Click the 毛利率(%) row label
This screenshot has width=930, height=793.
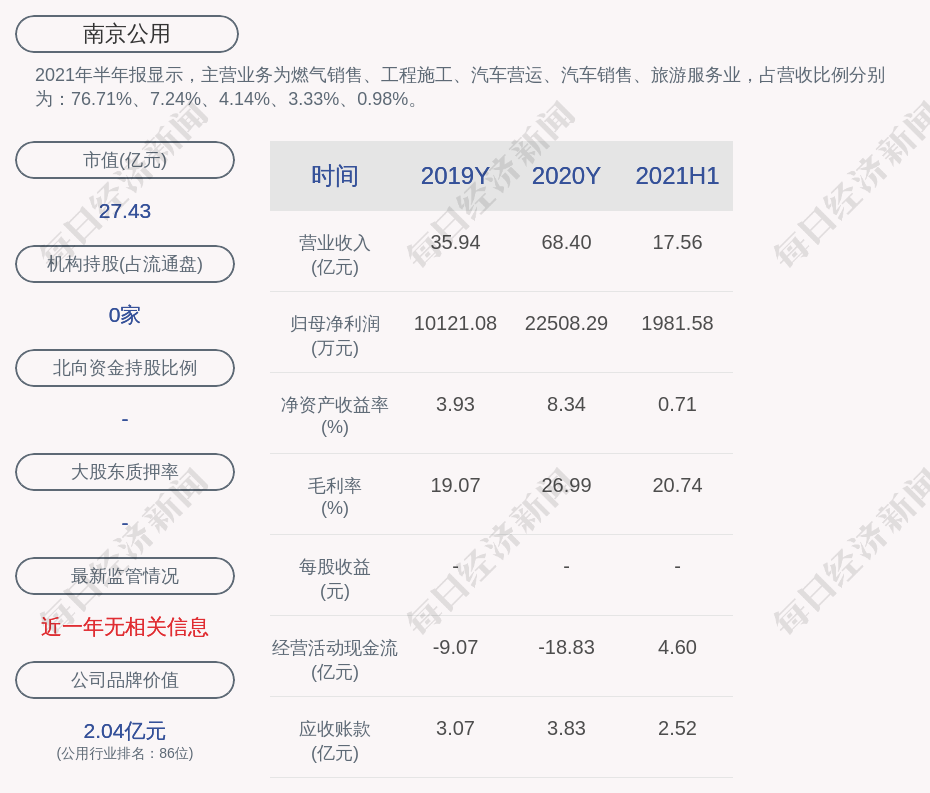click(x=335, y=497)
